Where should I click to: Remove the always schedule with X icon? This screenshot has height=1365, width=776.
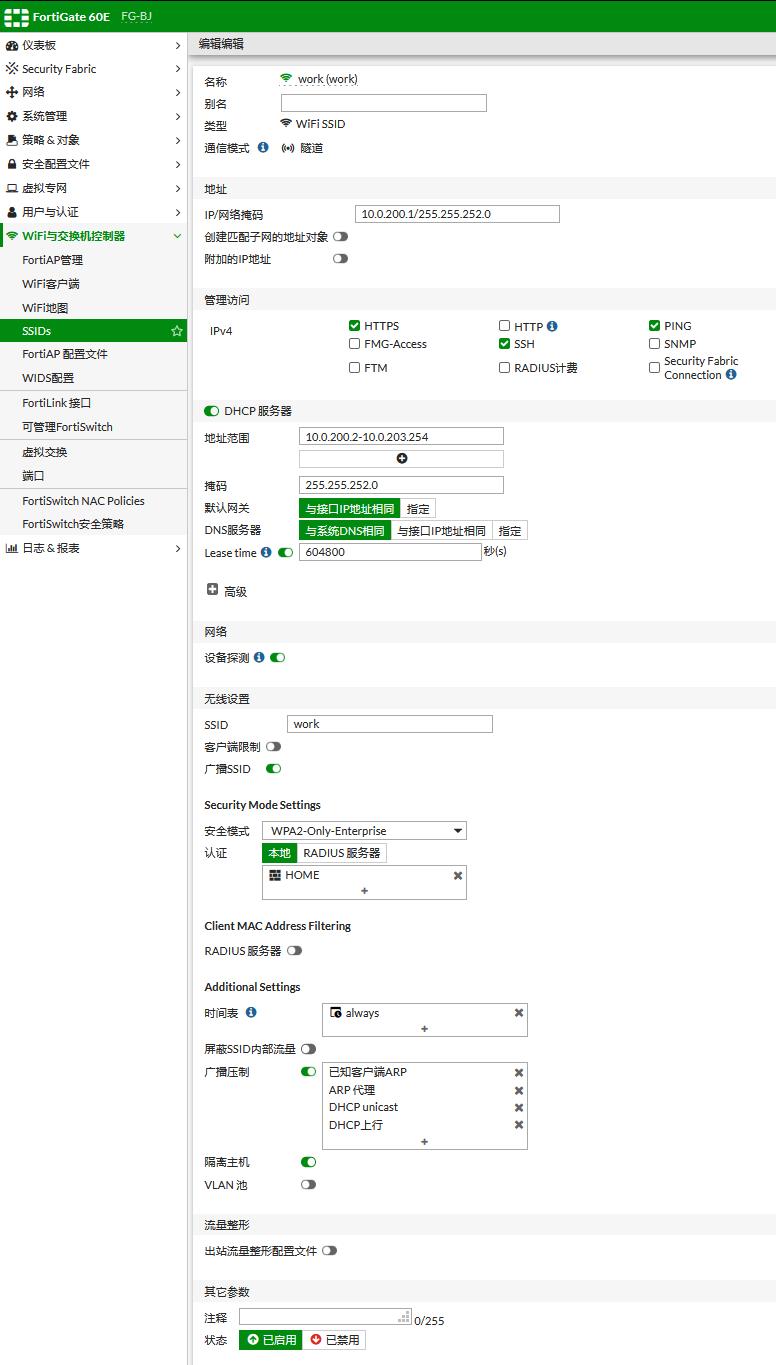519,1013
